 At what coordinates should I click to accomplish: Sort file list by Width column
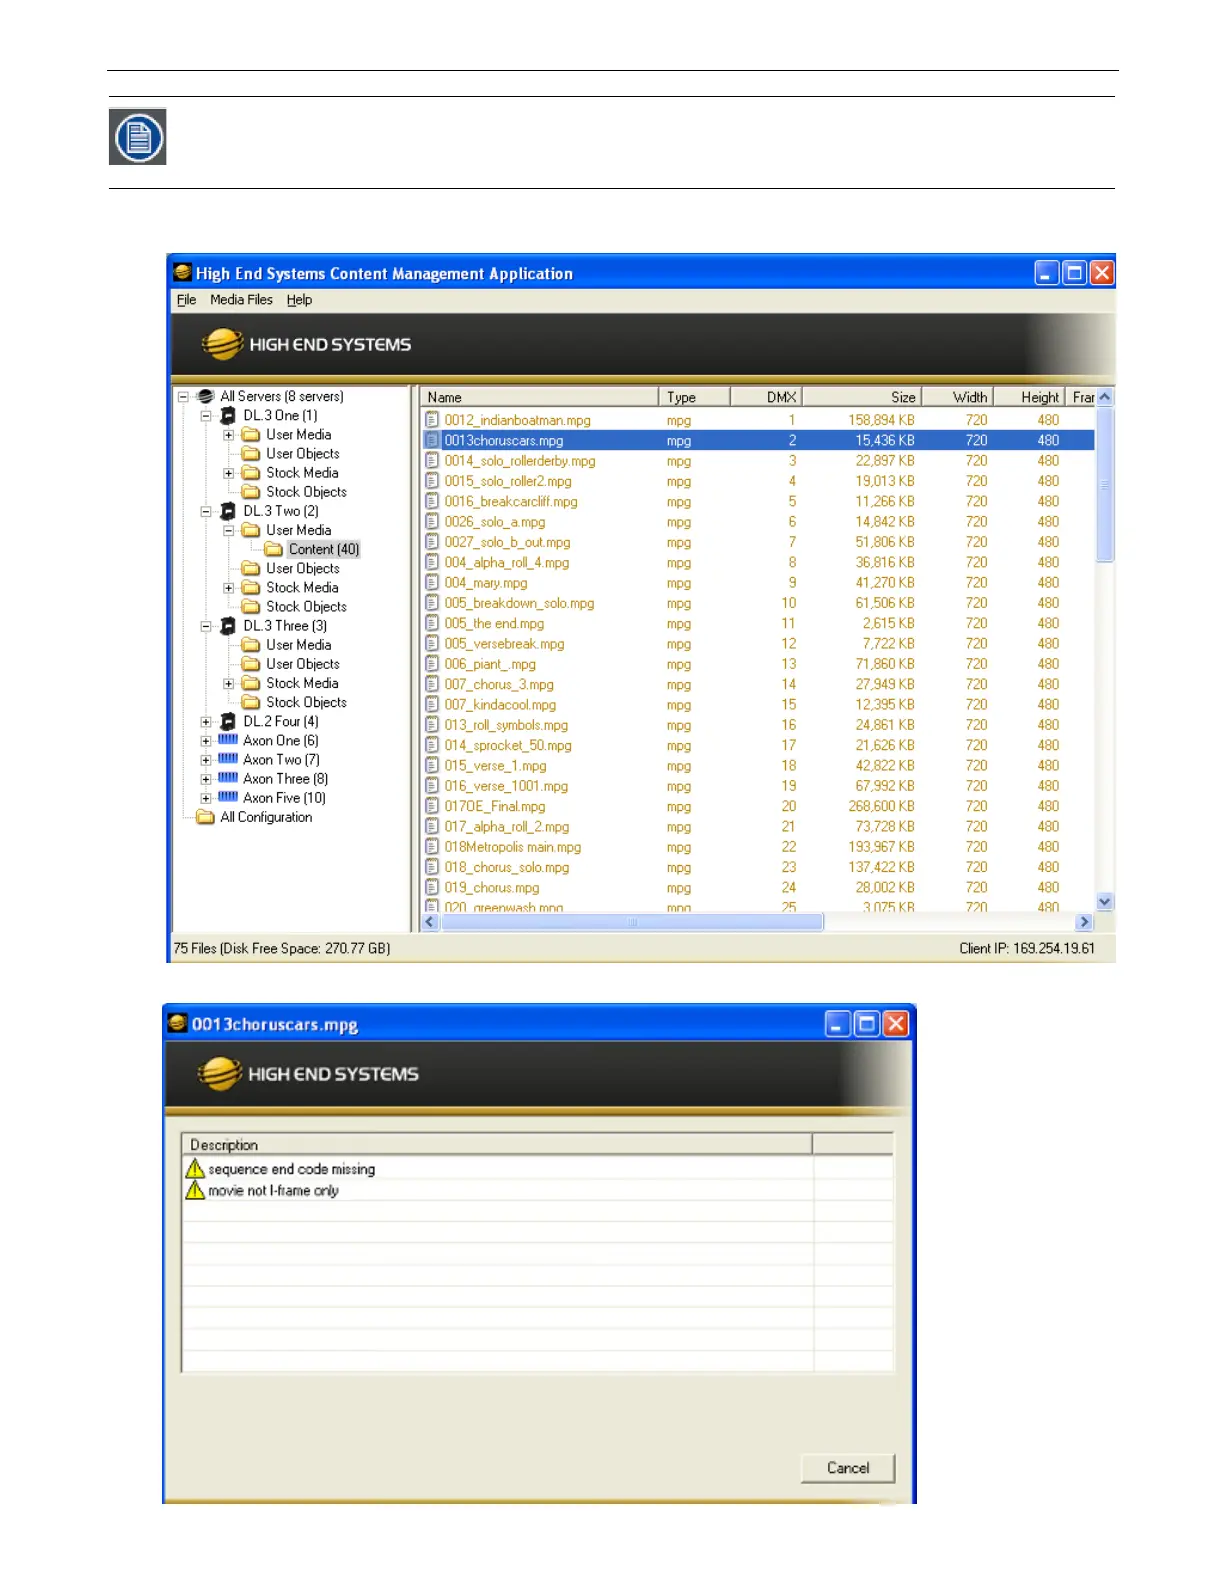pyautogui.click(x=957, y=397)
